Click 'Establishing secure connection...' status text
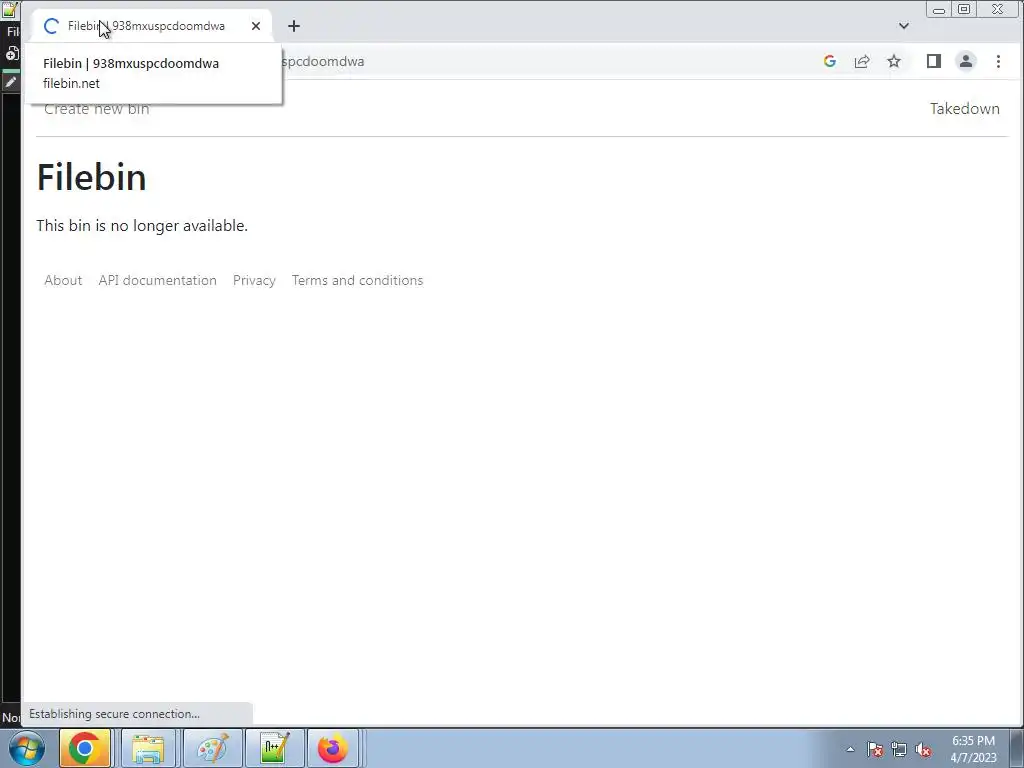 click(x=114, y=714)
